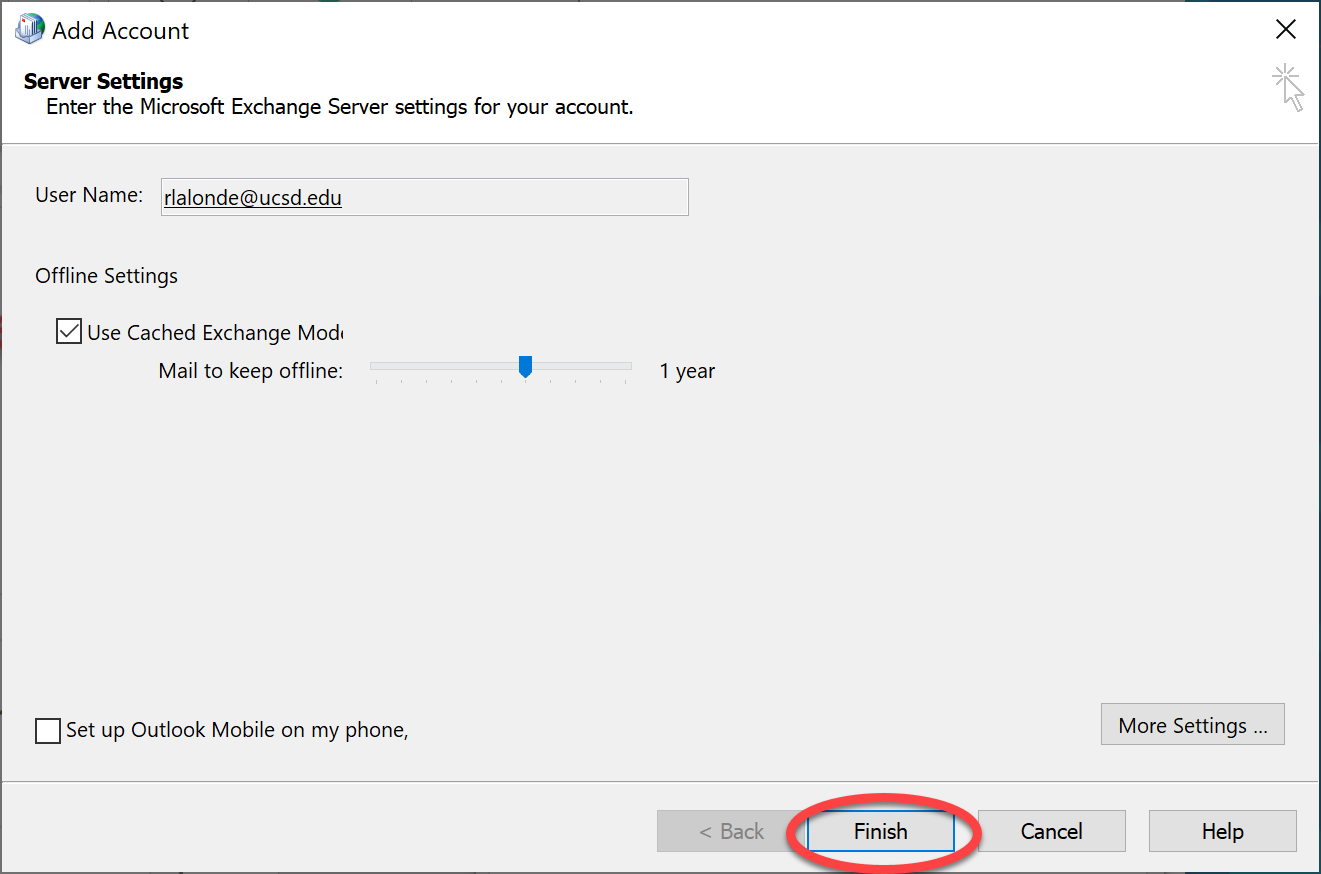Click the 1 year offline value label
The image size is (1321, 874).
click(687, 371)
